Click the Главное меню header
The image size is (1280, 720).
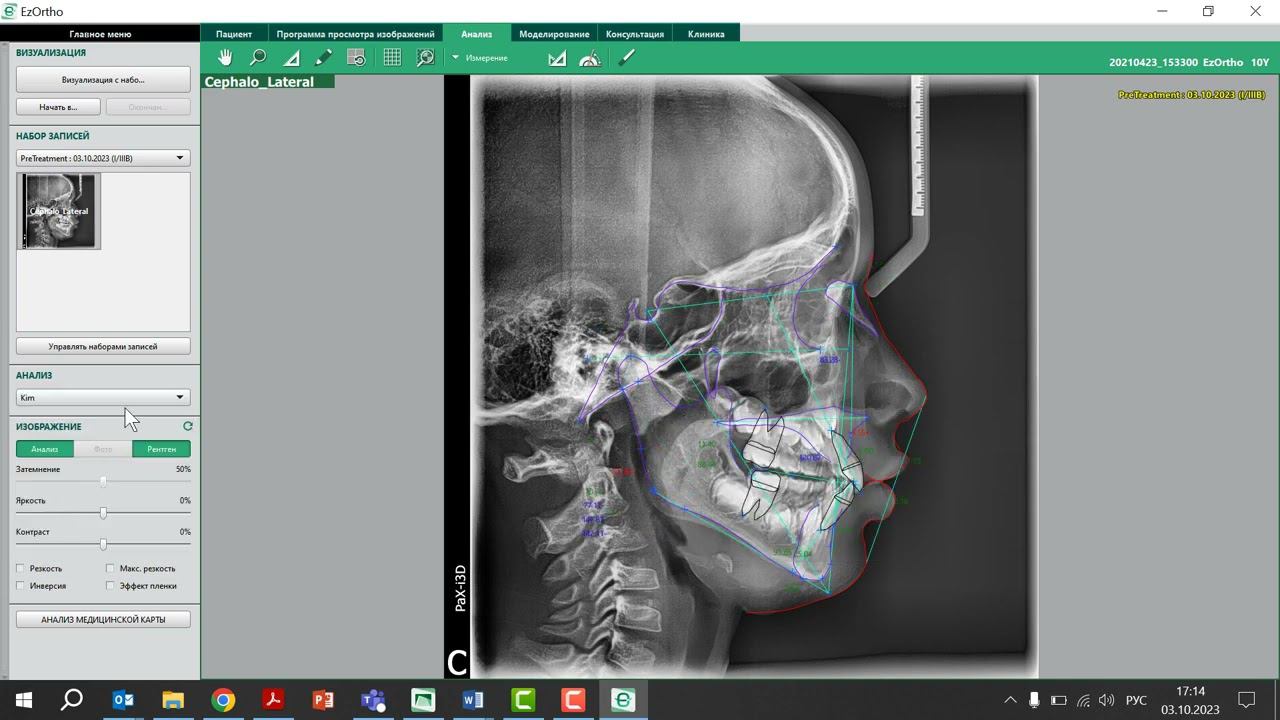[101, 33]
